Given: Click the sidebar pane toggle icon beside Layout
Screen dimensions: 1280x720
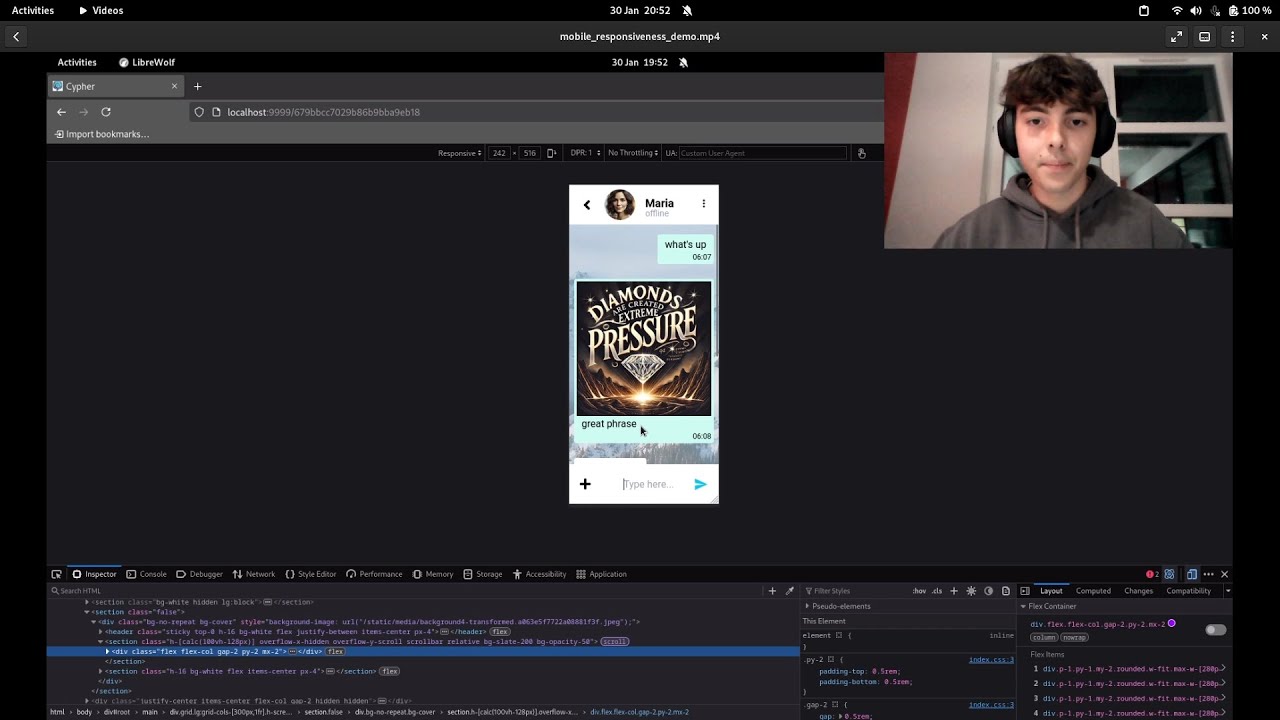Looking at the screenshot, I should 1025,591.
